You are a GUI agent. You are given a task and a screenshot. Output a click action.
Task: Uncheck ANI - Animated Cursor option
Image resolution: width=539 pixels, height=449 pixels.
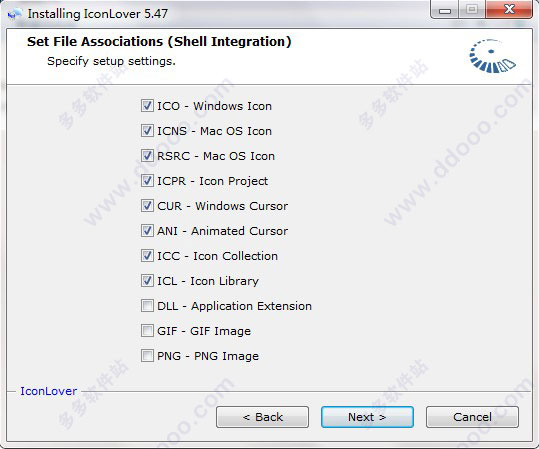[147, 231]
